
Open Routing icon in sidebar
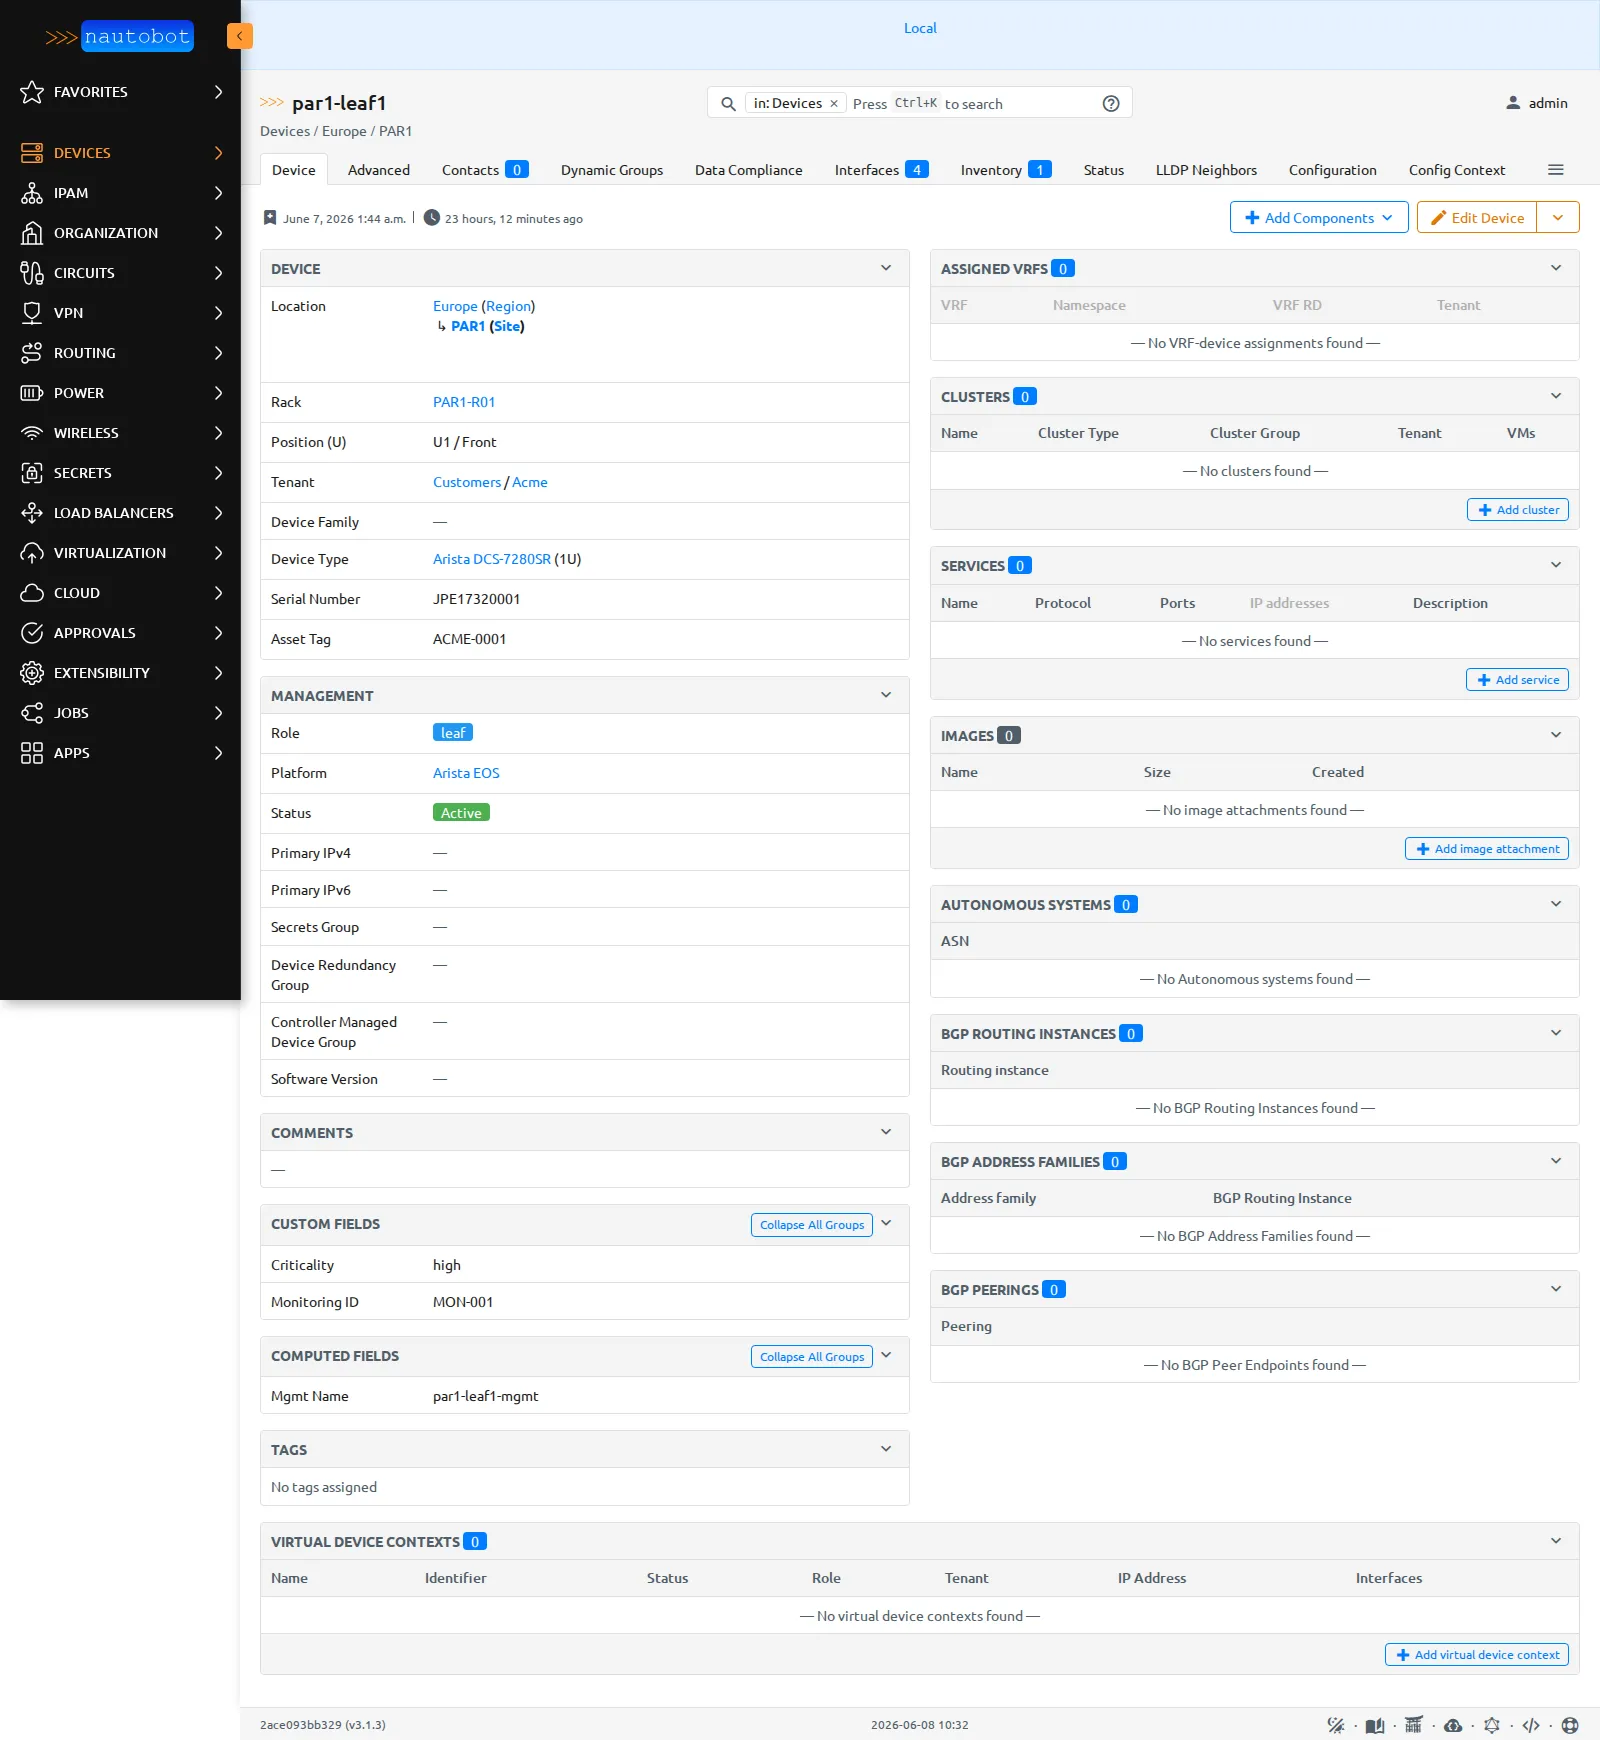[x=32, y=353]
